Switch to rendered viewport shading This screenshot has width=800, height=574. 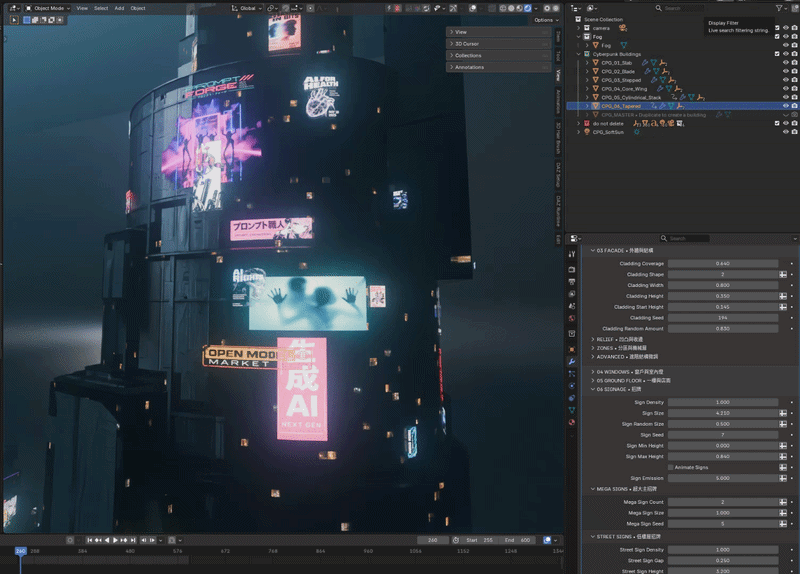[x=528, y=8]
